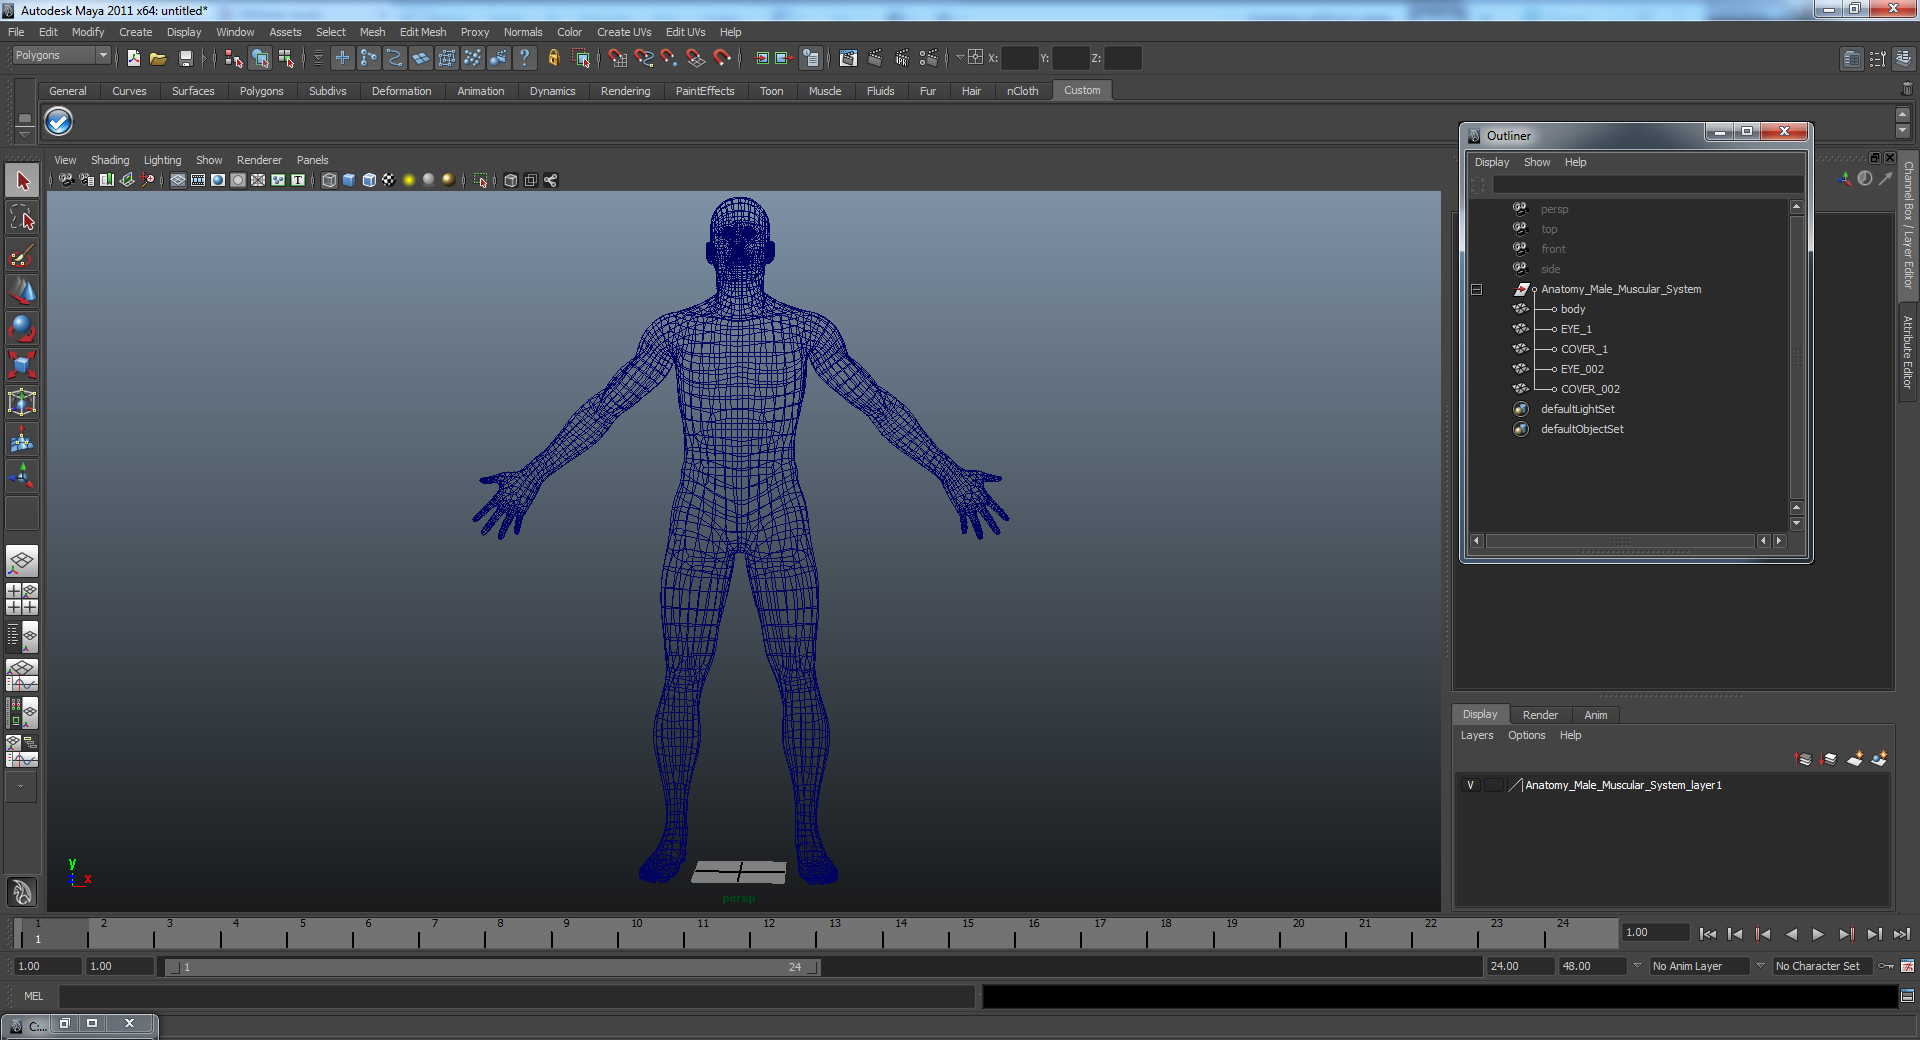Open input field mode dropdown before X

point(960,58)
